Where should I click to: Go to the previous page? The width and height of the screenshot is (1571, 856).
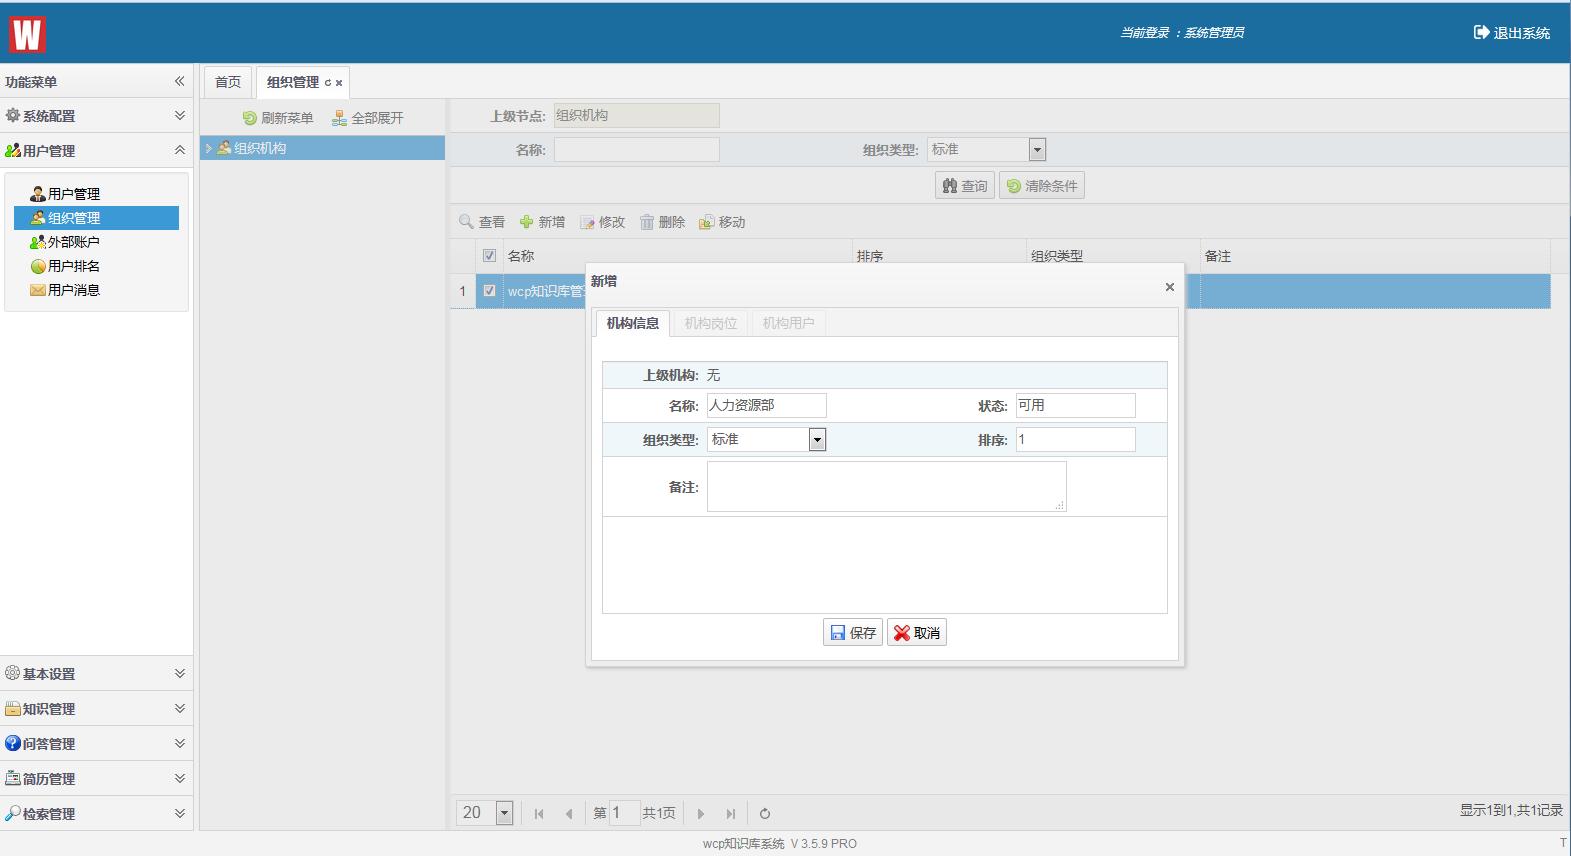pyautogui.click(x=569, y=814)
